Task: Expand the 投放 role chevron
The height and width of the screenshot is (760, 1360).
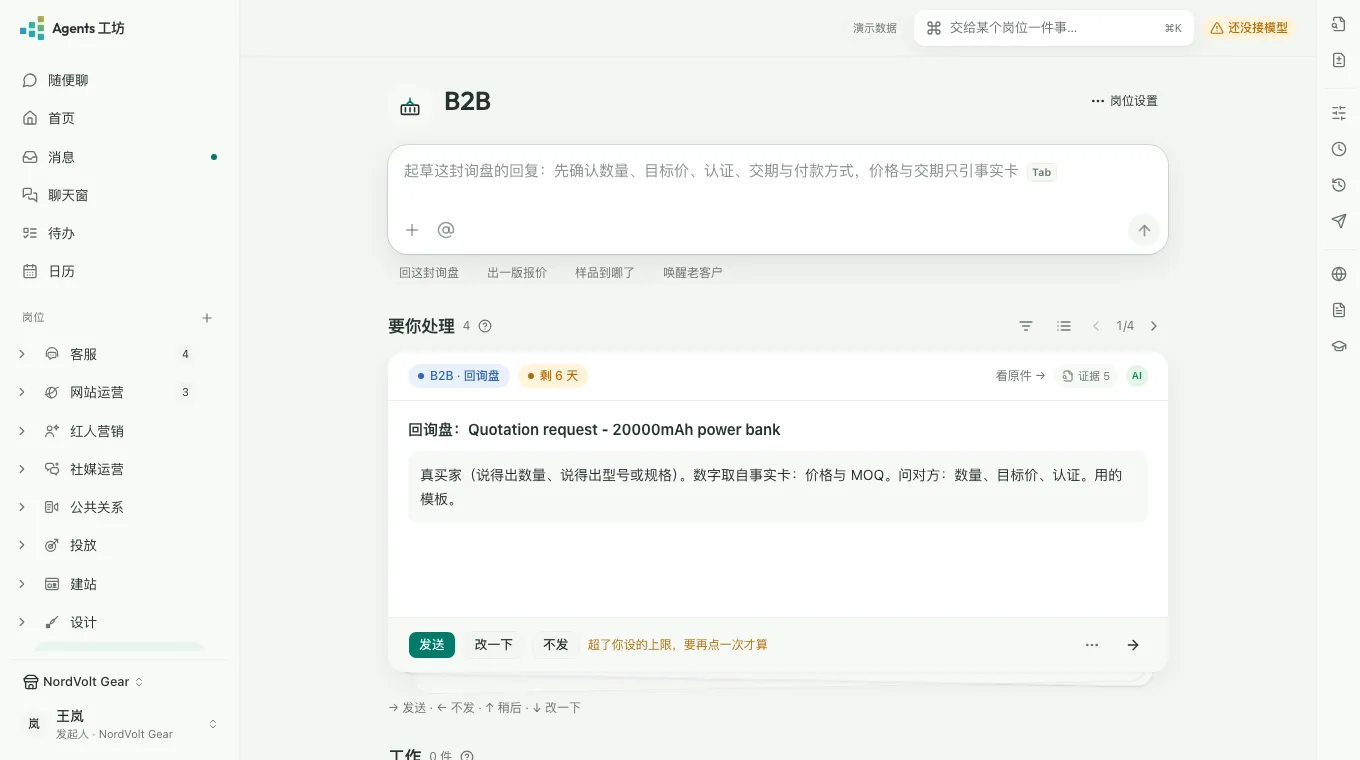Action: (x=22, y=545)
